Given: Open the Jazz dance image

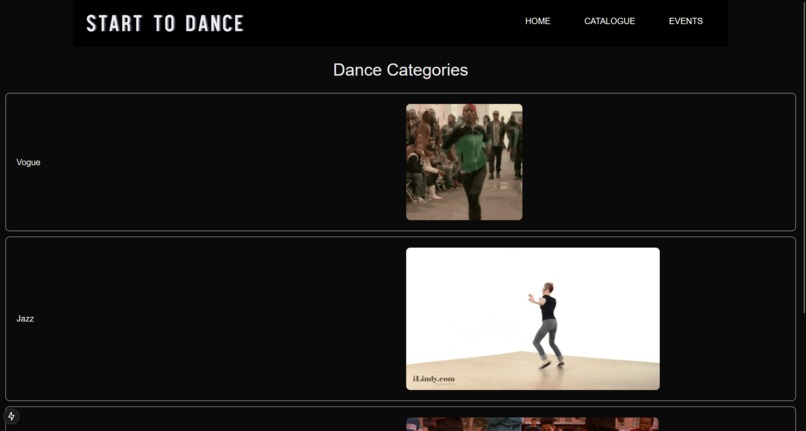Looking at the screenshot, I should tap(533, 319).
